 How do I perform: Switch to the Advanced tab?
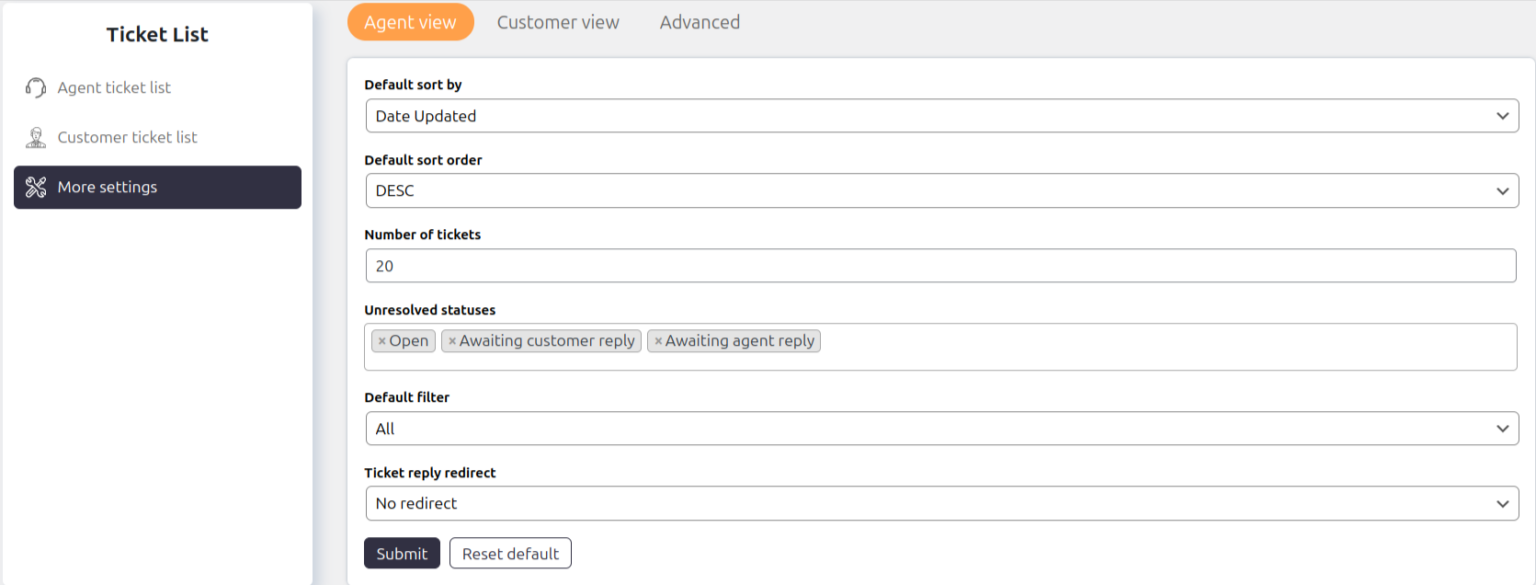[x=699, y=21]
